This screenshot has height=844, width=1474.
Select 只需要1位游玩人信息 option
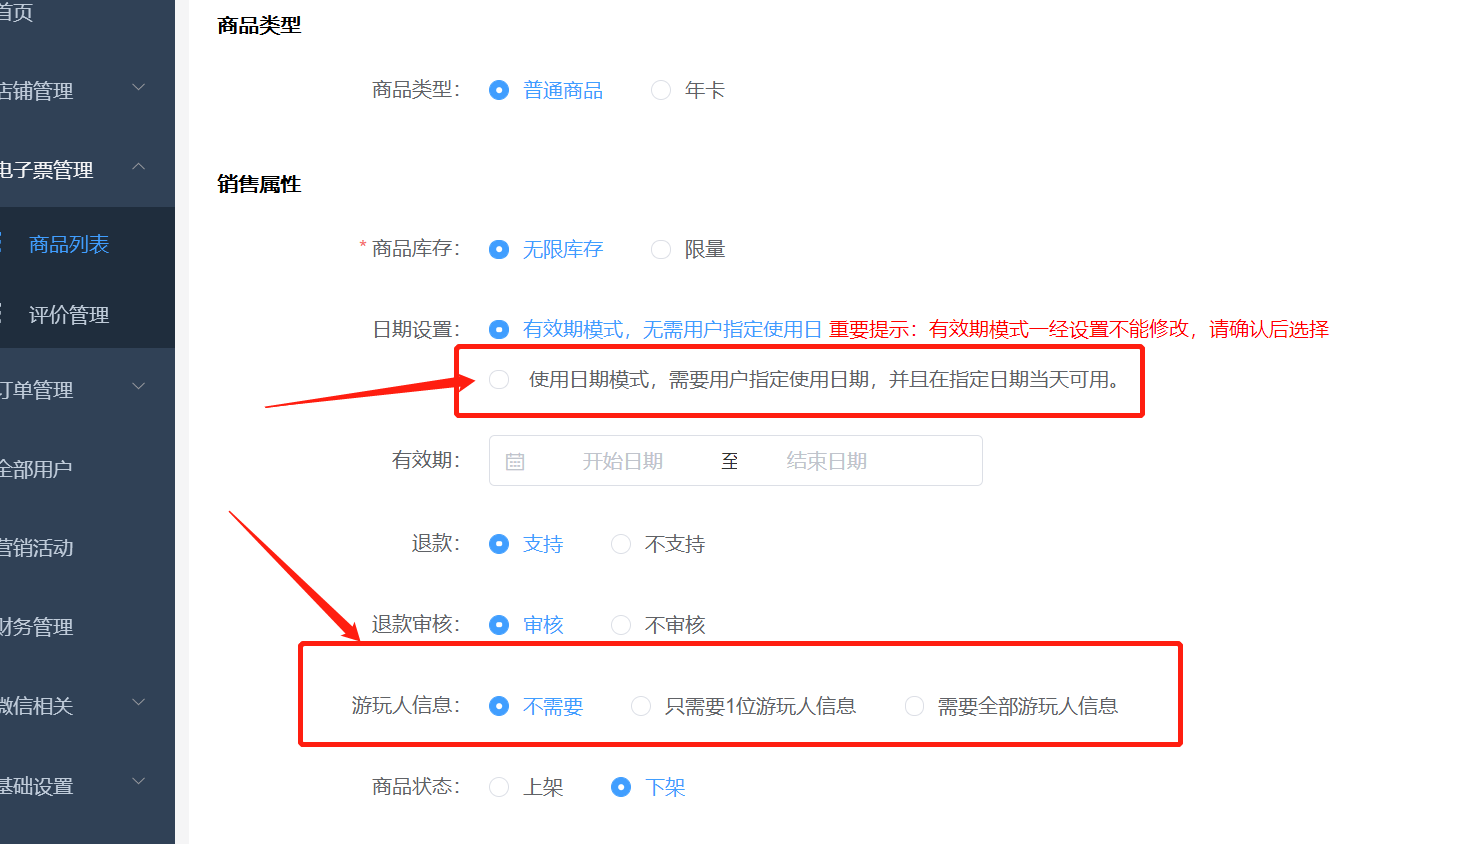[x=641, y=706]
